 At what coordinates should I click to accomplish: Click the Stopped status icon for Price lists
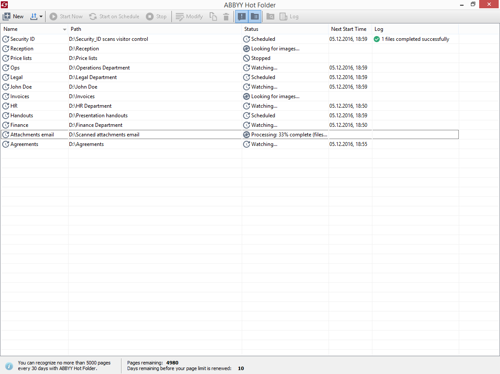(246, 58)
